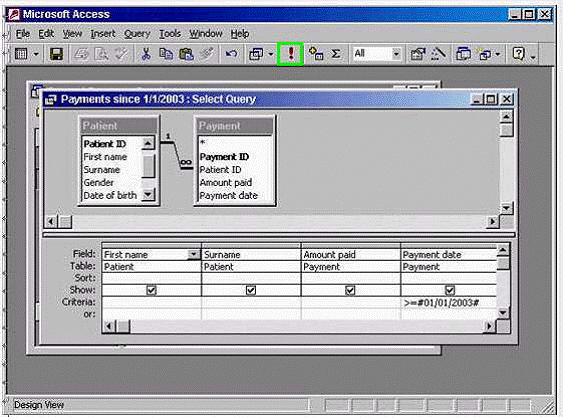Screen dimensions: 563x417
Task: Click the Sort cell under Surname
Action: [251, 278]
